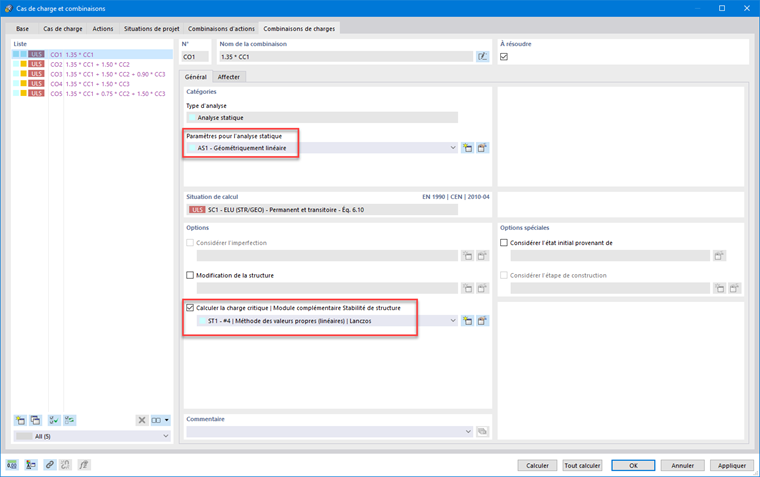Select CO1 1.35 * CC1 in list

pyautogui.click(x=92, y=54)
